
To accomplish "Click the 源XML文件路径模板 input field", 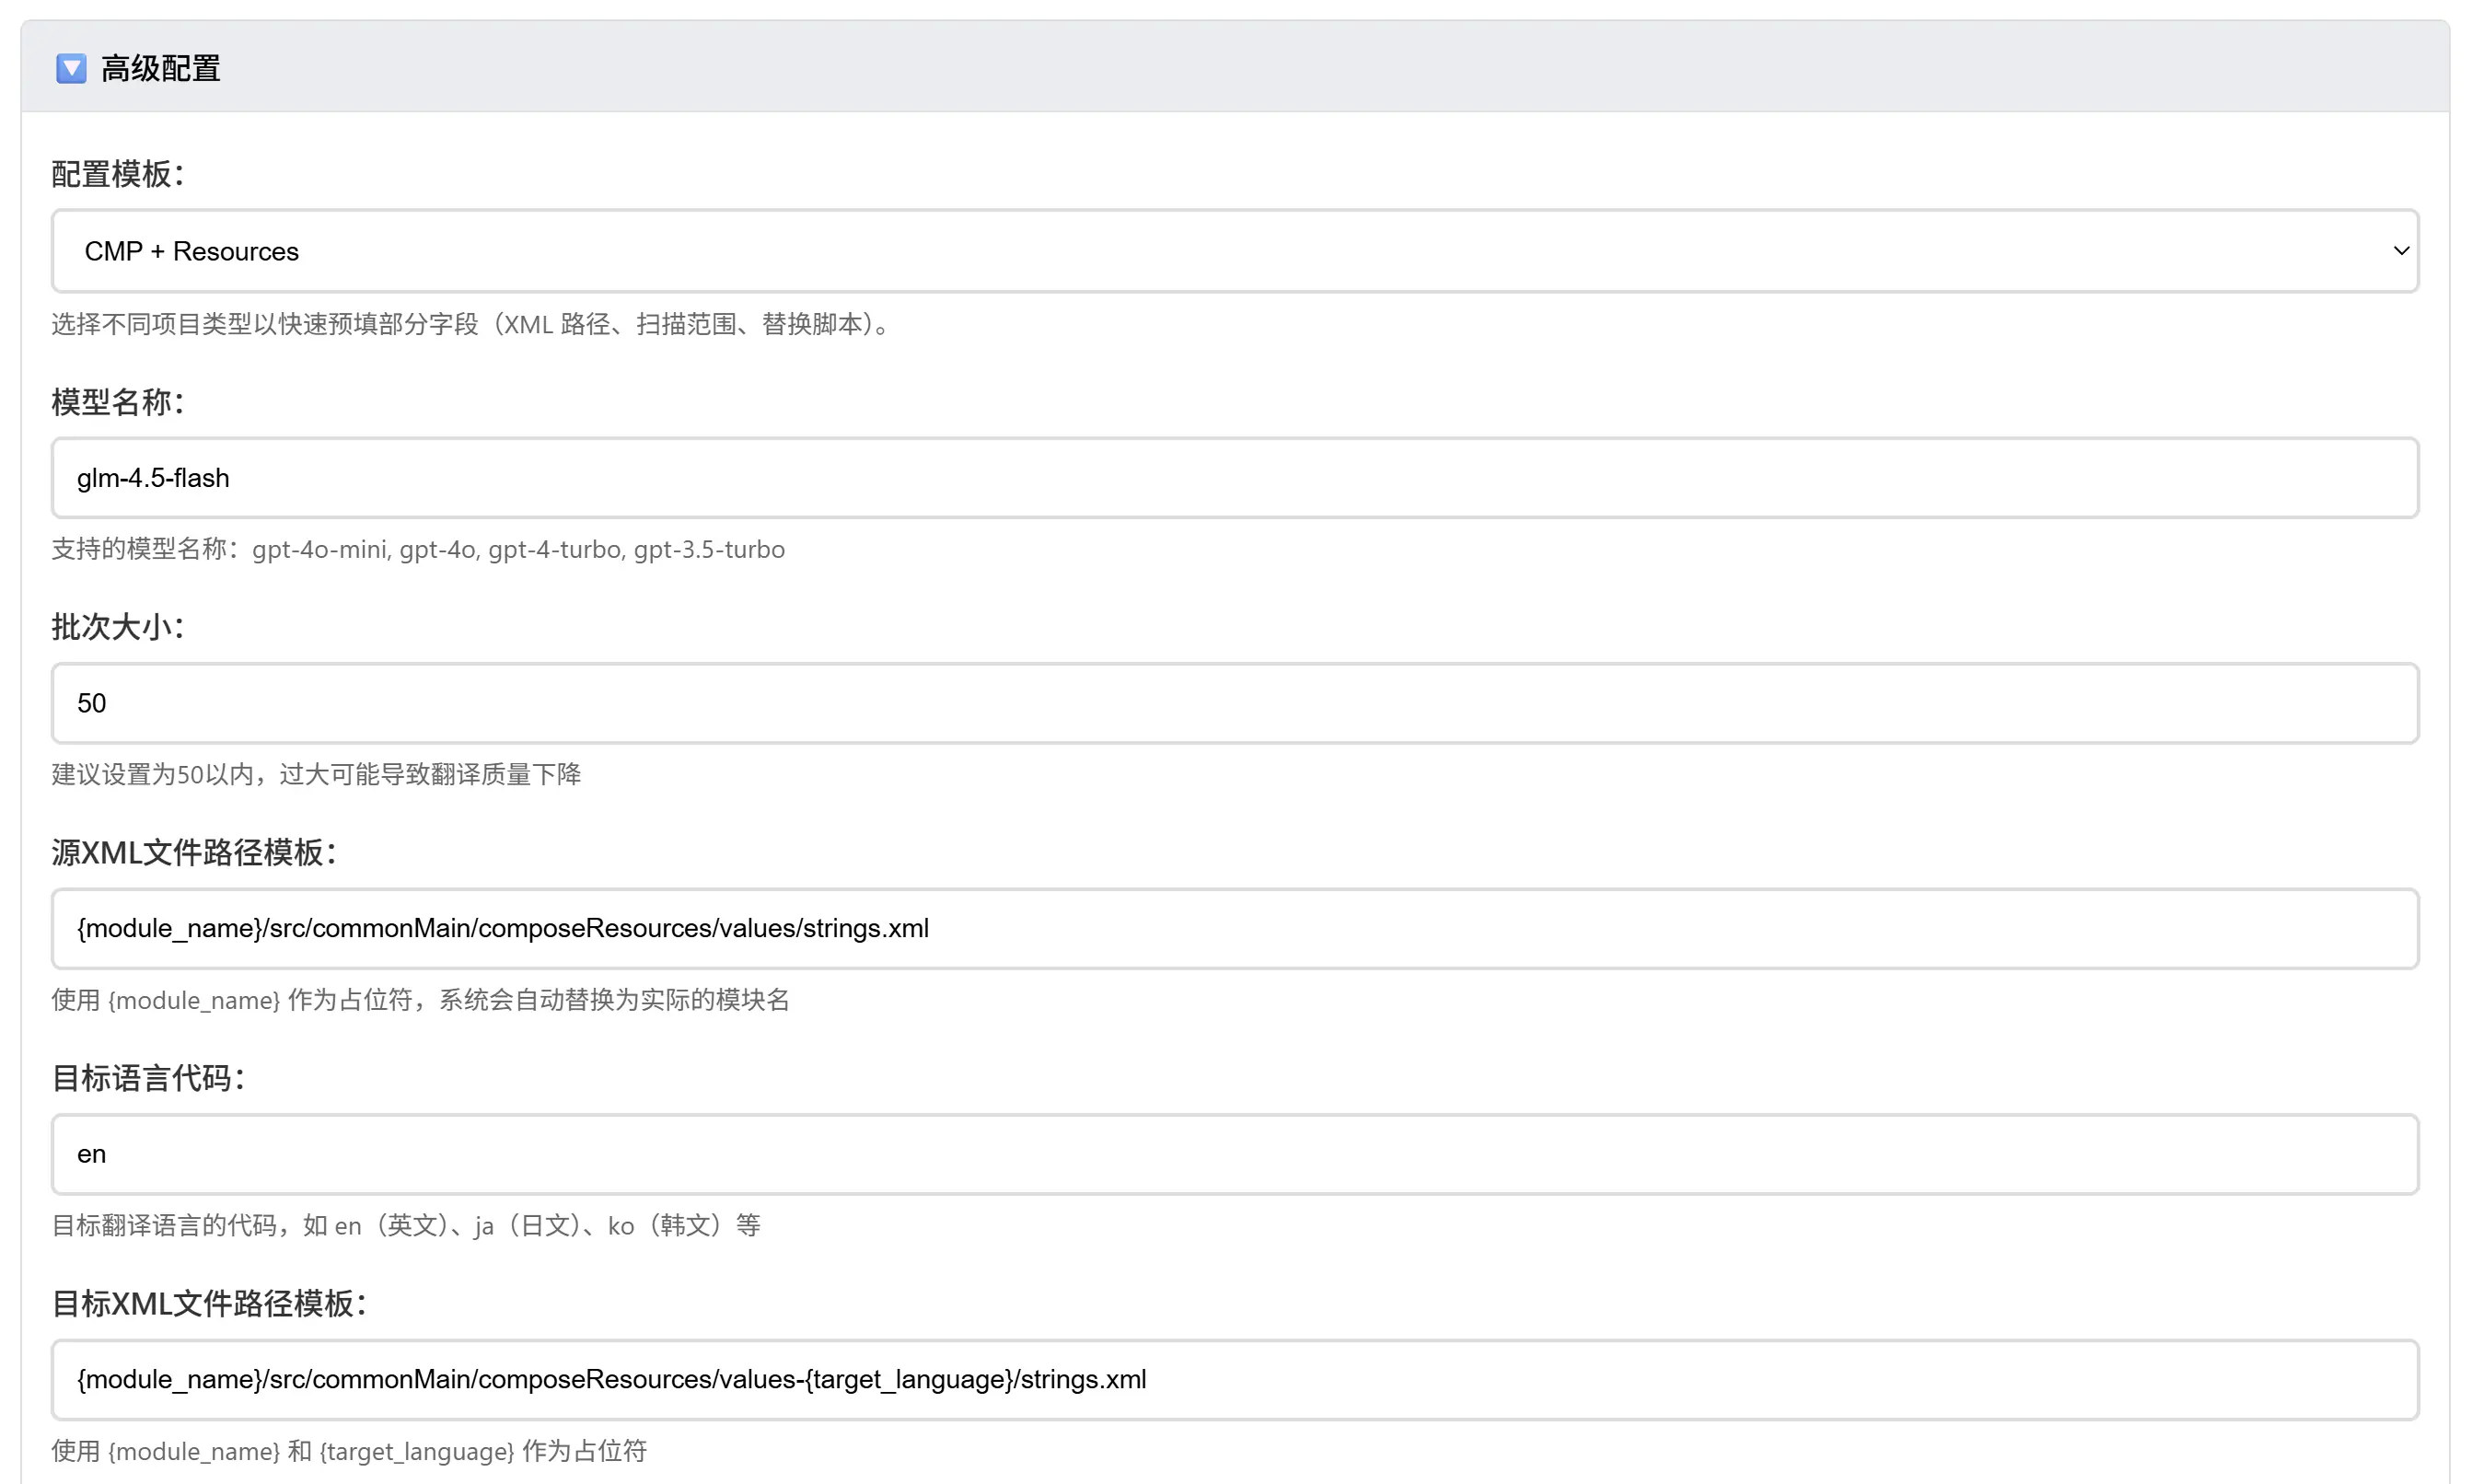I will click(1235, 929).
